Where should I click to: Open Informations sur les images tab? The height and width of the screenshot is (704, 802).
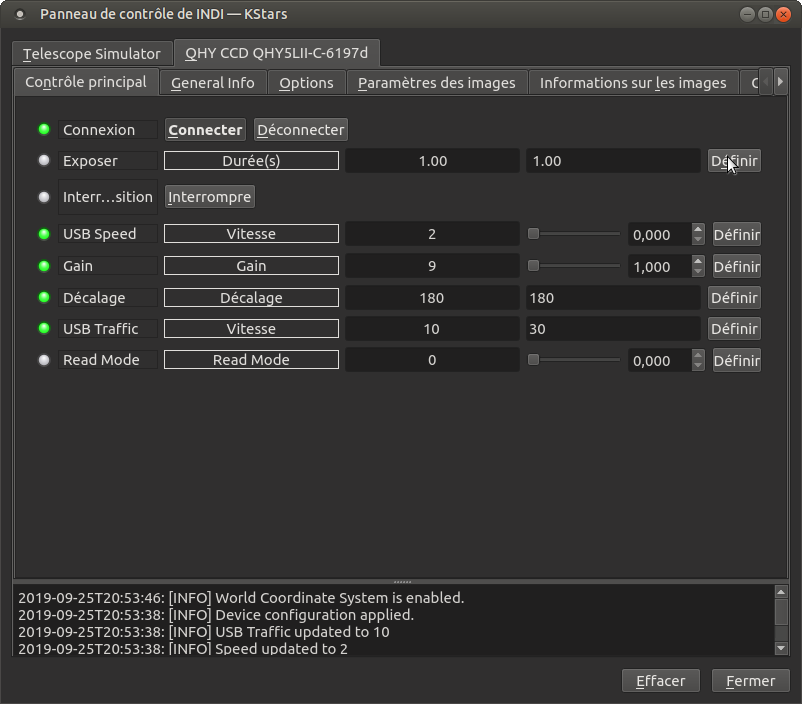[633, 83]
